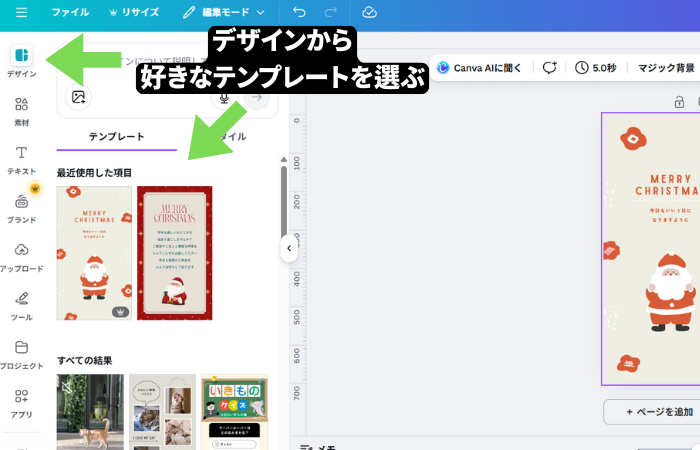
Task: Click the add image icon in prompt box
Action: coord(79,97)
